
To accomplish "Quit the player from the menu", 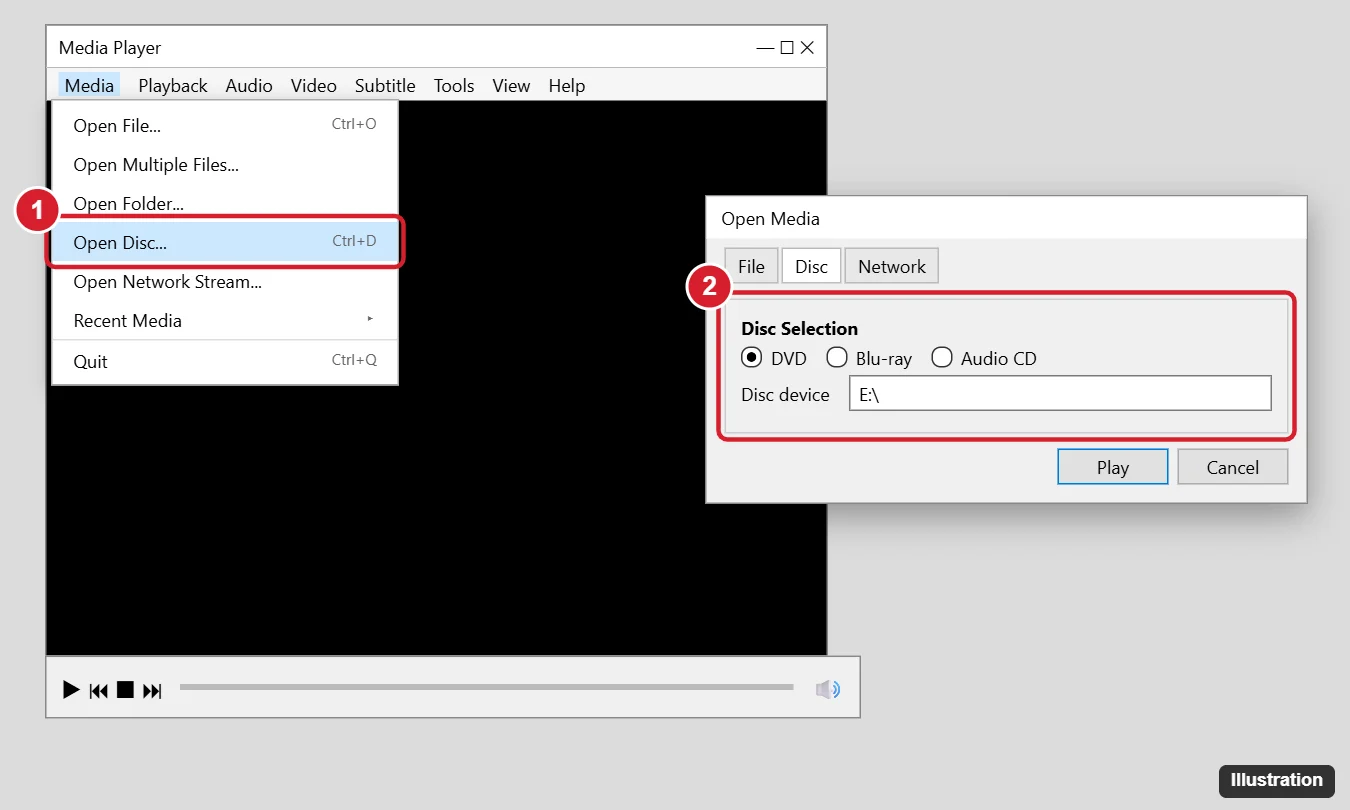I will (x=225, y=361).
